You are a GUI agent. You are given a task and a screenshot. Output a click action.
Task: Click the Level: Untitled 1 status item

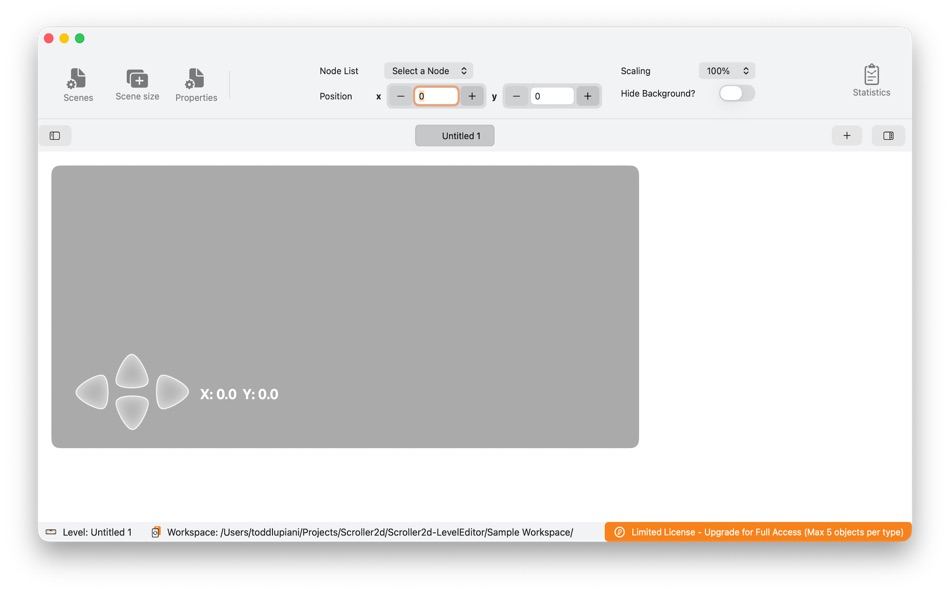point(97,531)
